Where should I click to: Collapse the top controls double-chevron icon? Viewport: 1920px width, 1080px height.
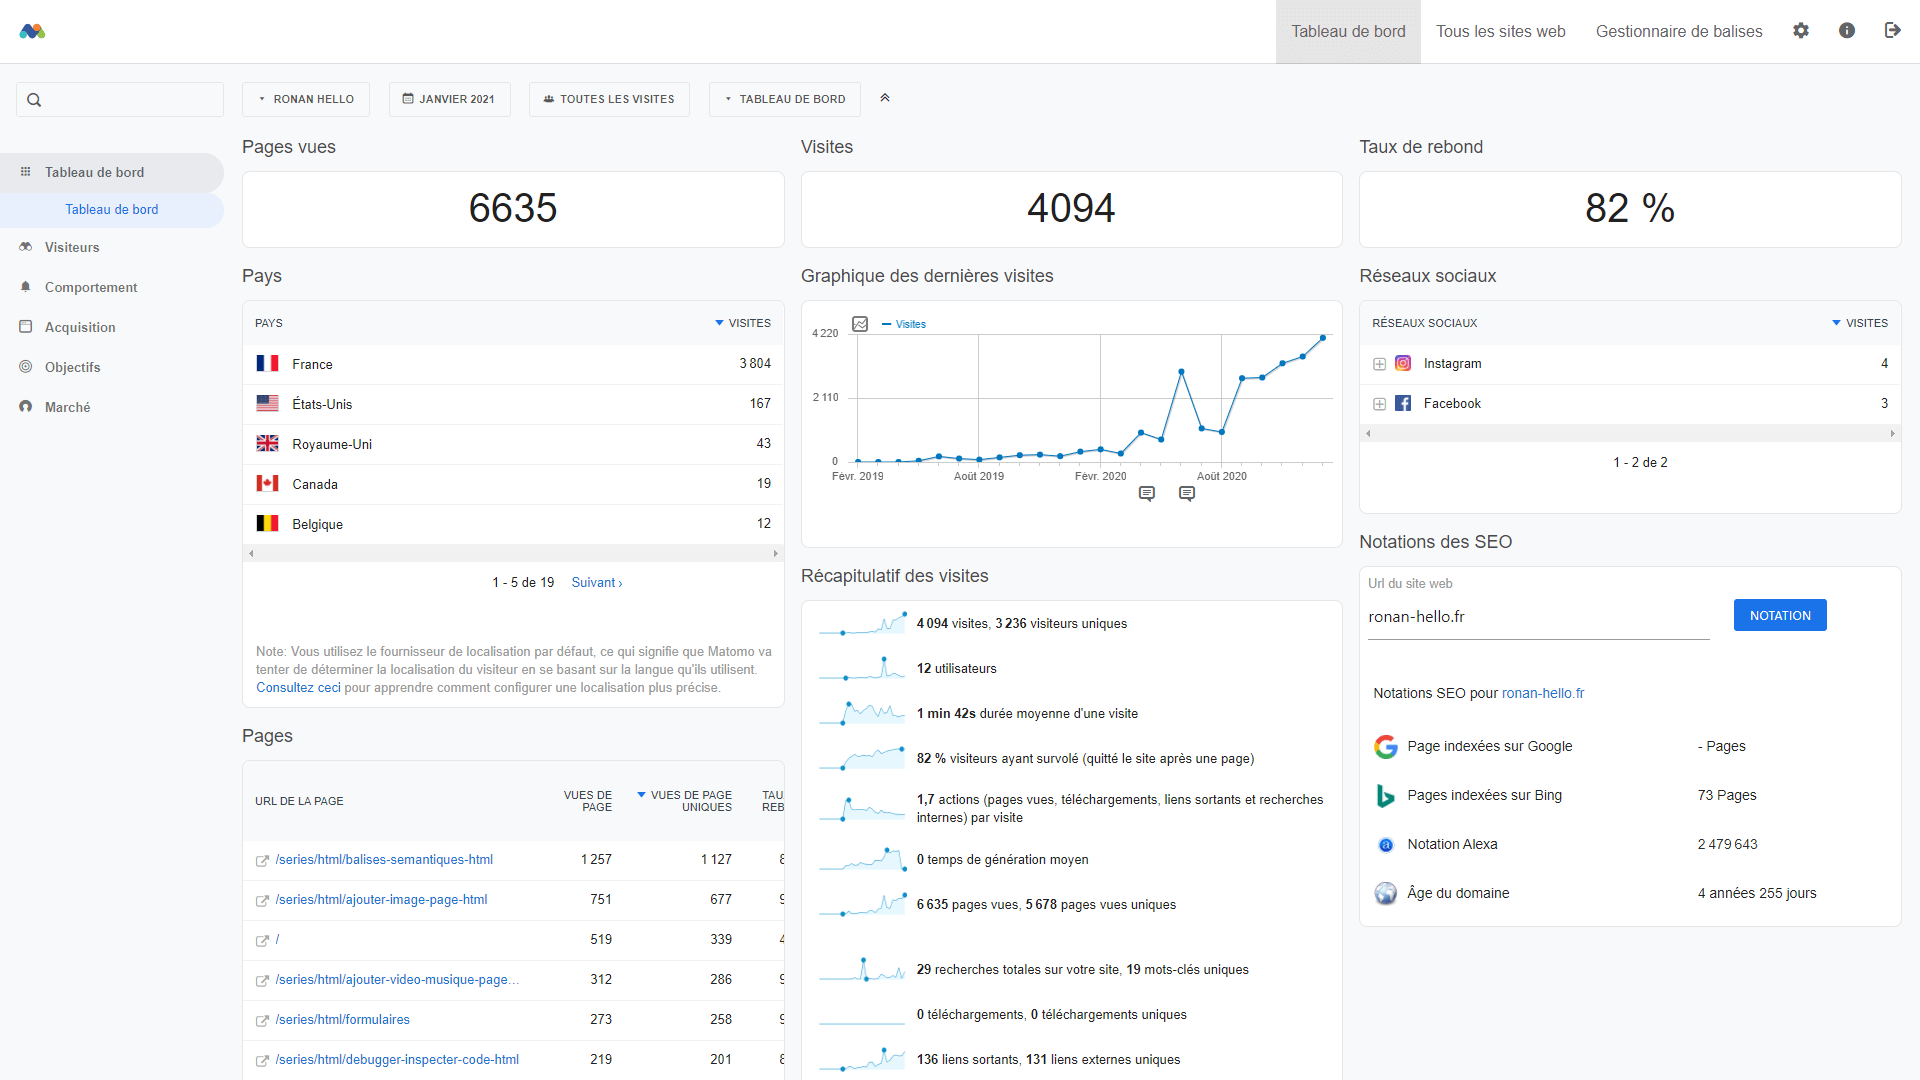pyautogui.click(x=885, y=98)
